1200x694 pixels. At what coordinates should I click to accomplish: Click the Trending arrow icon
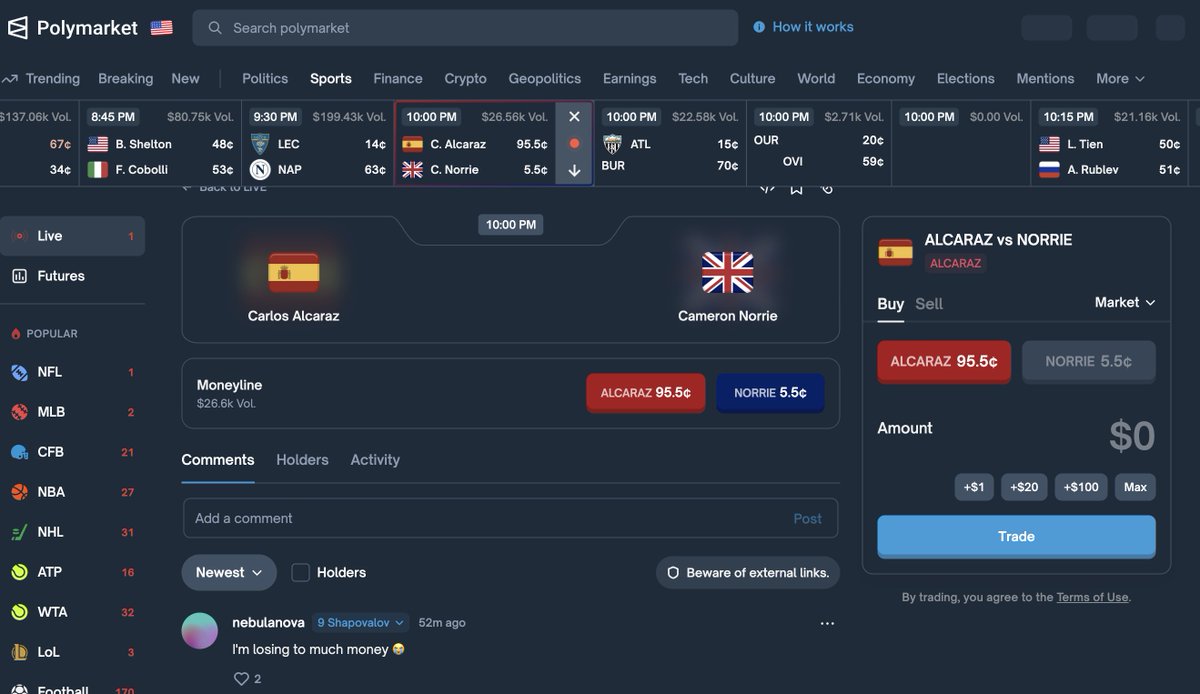click(10, 78)
